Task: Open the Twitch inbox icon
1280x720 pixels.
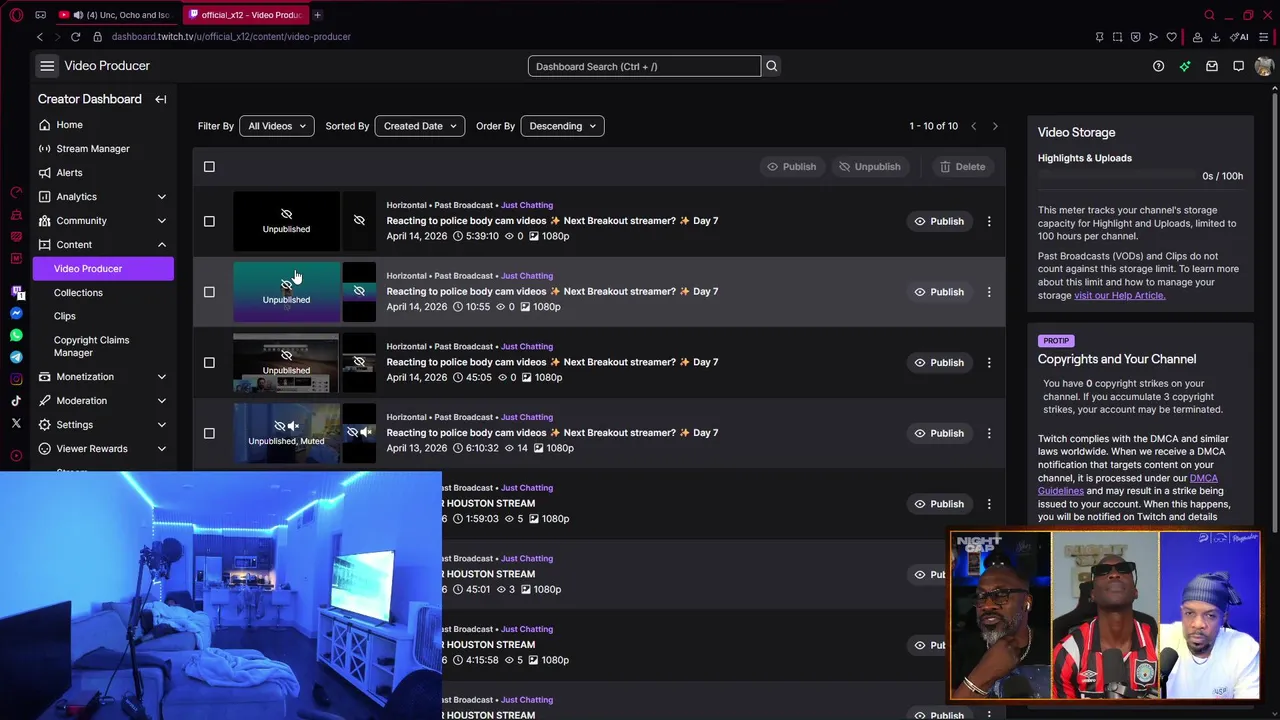Action: pos(1212,66)
